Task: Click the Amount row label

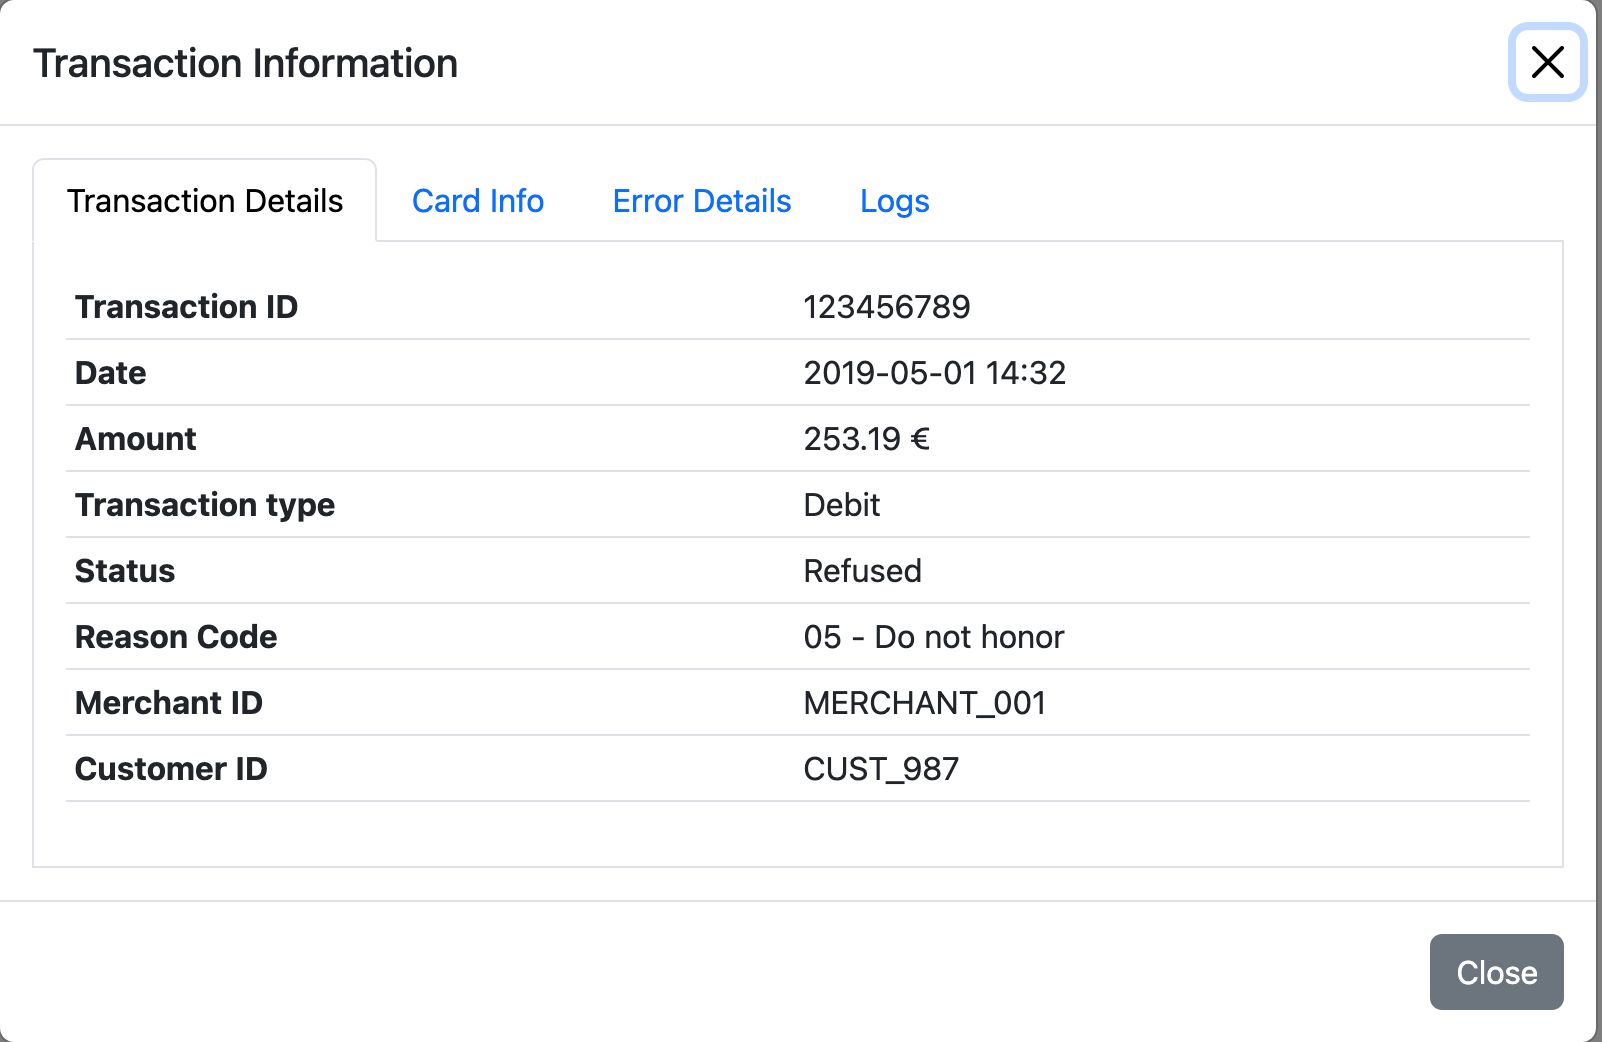Action: [136, 439]
